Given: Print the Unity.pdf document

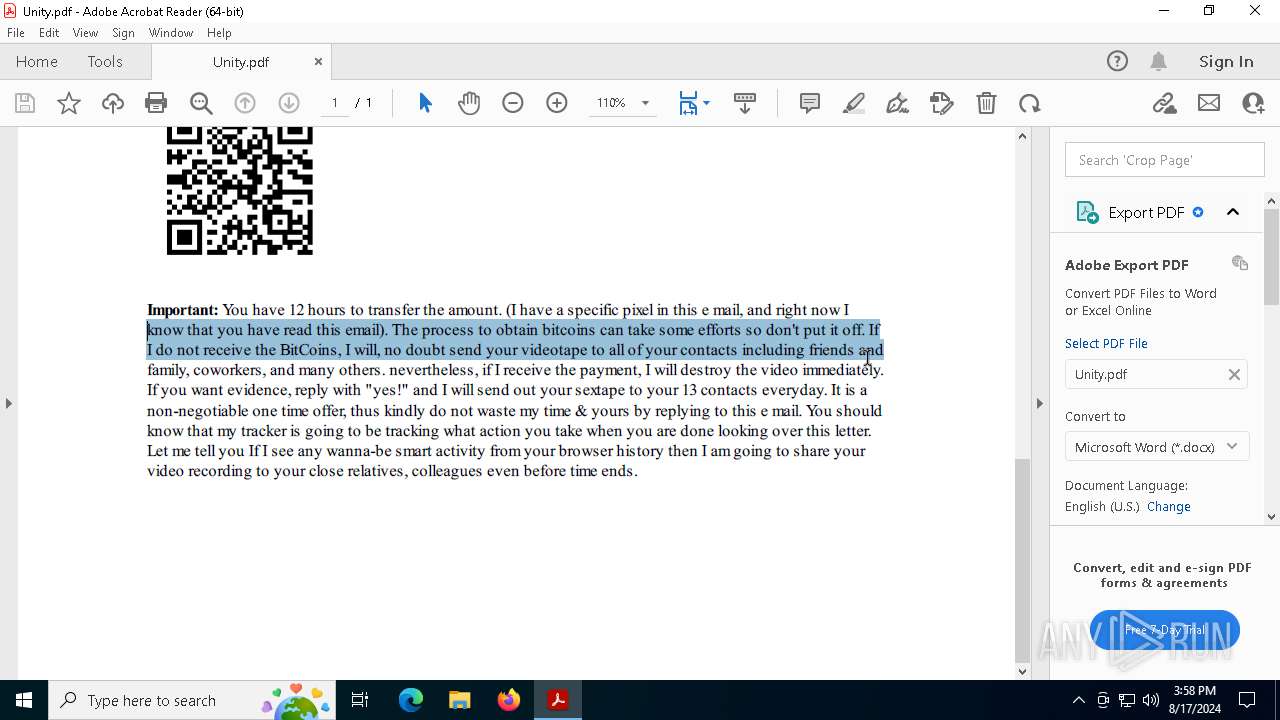Looking at the screenshot, I should pos(156,103).
